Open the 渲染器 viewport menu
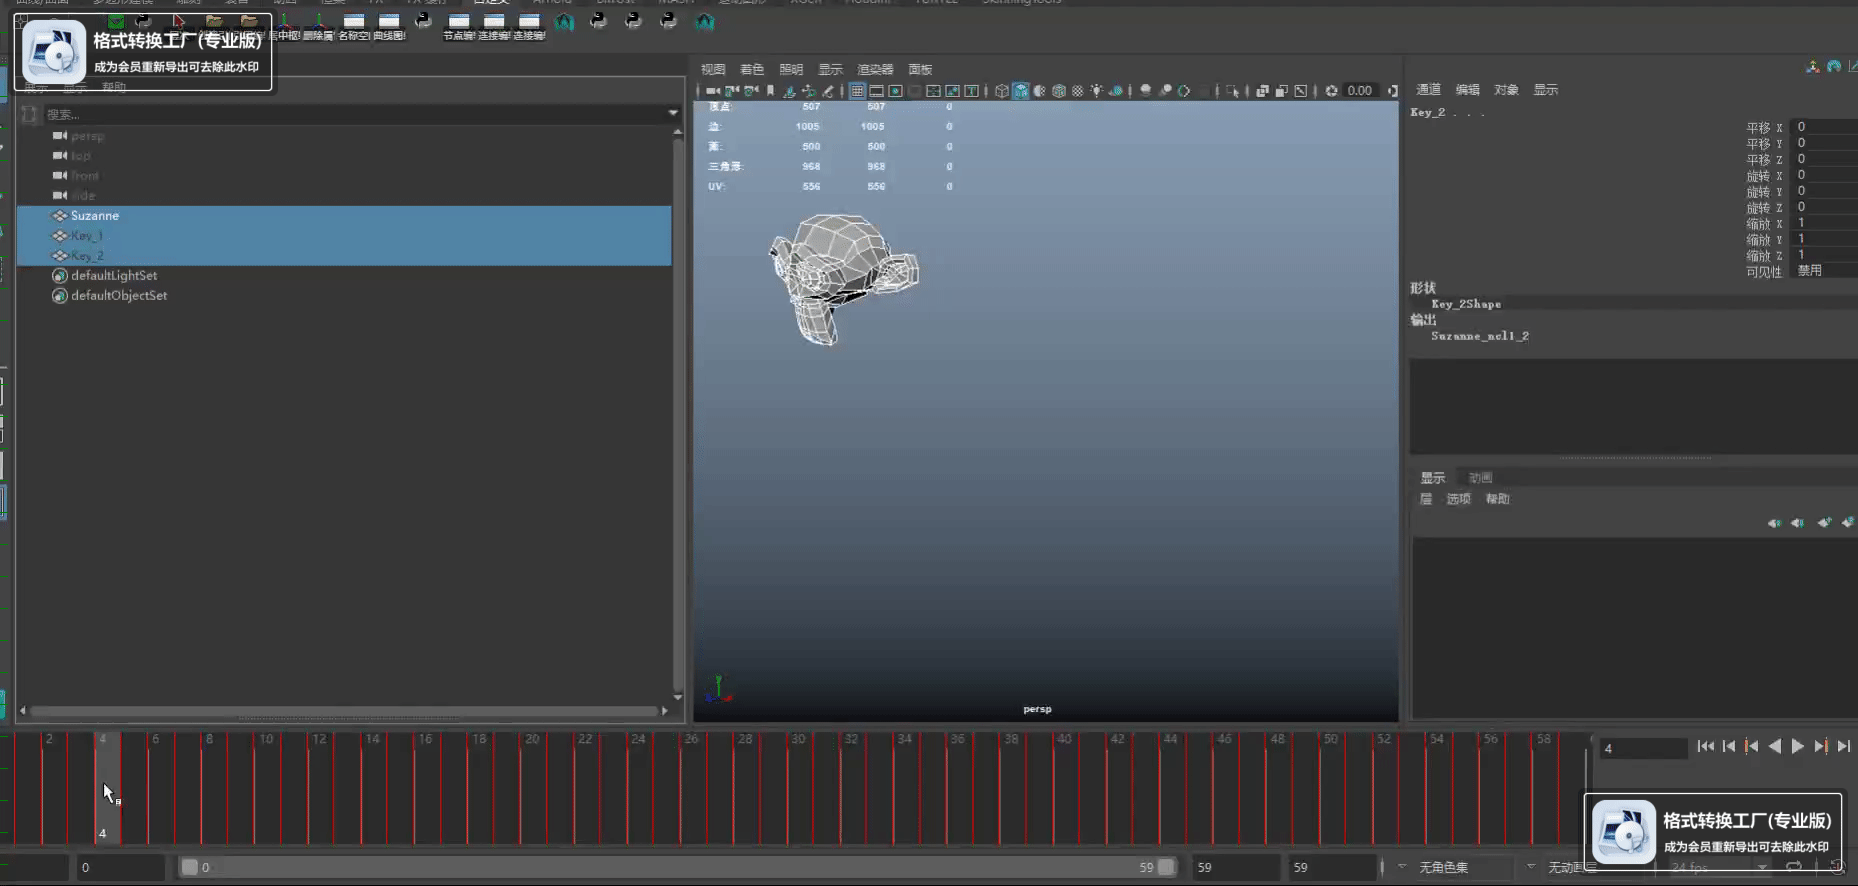 pos(875,69)
